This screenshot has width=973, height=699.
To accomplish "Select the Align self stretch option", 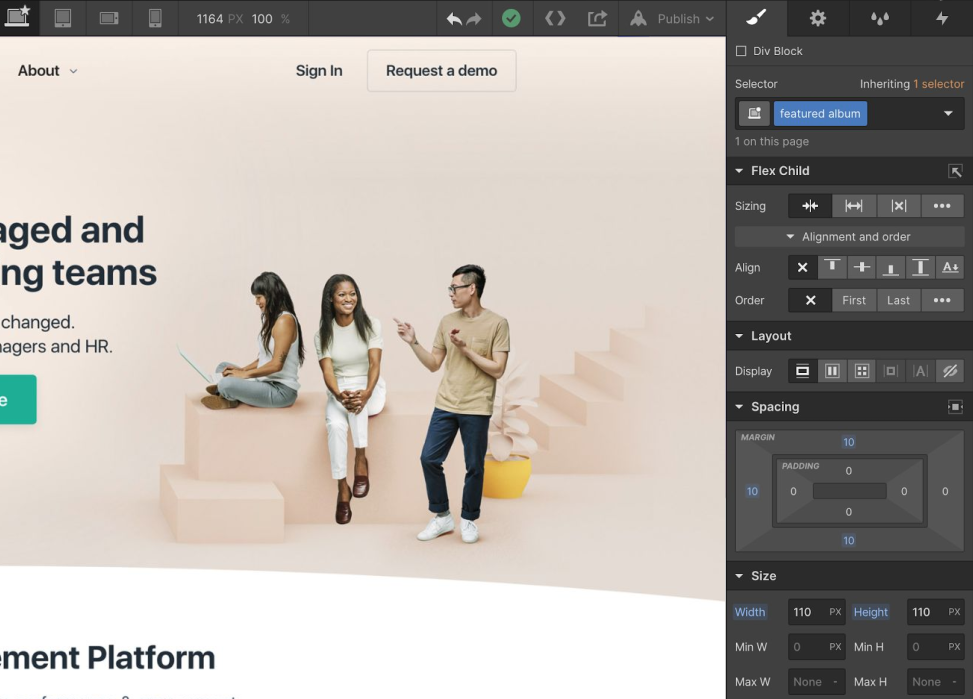I will [920, 267].
